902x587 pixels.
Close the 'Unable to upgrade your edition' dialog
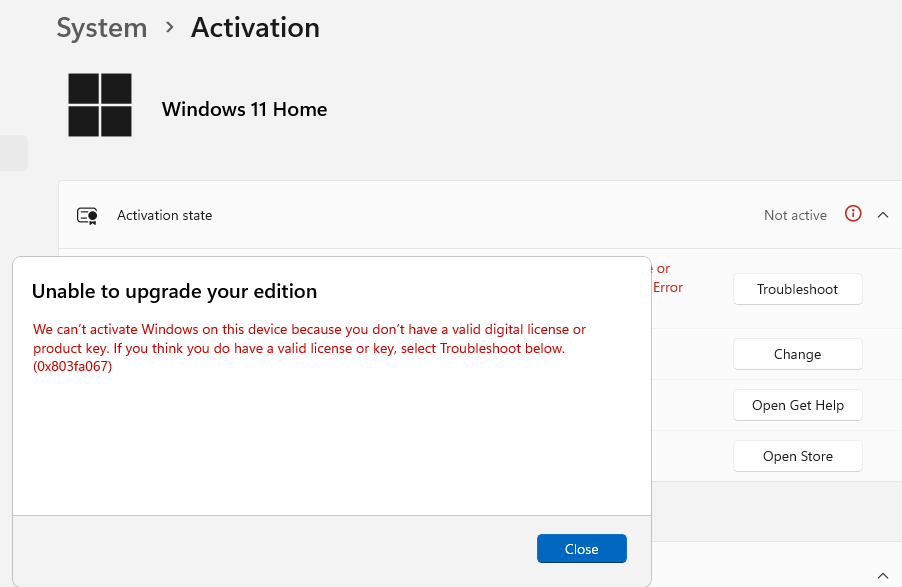(x=581, y=548)
